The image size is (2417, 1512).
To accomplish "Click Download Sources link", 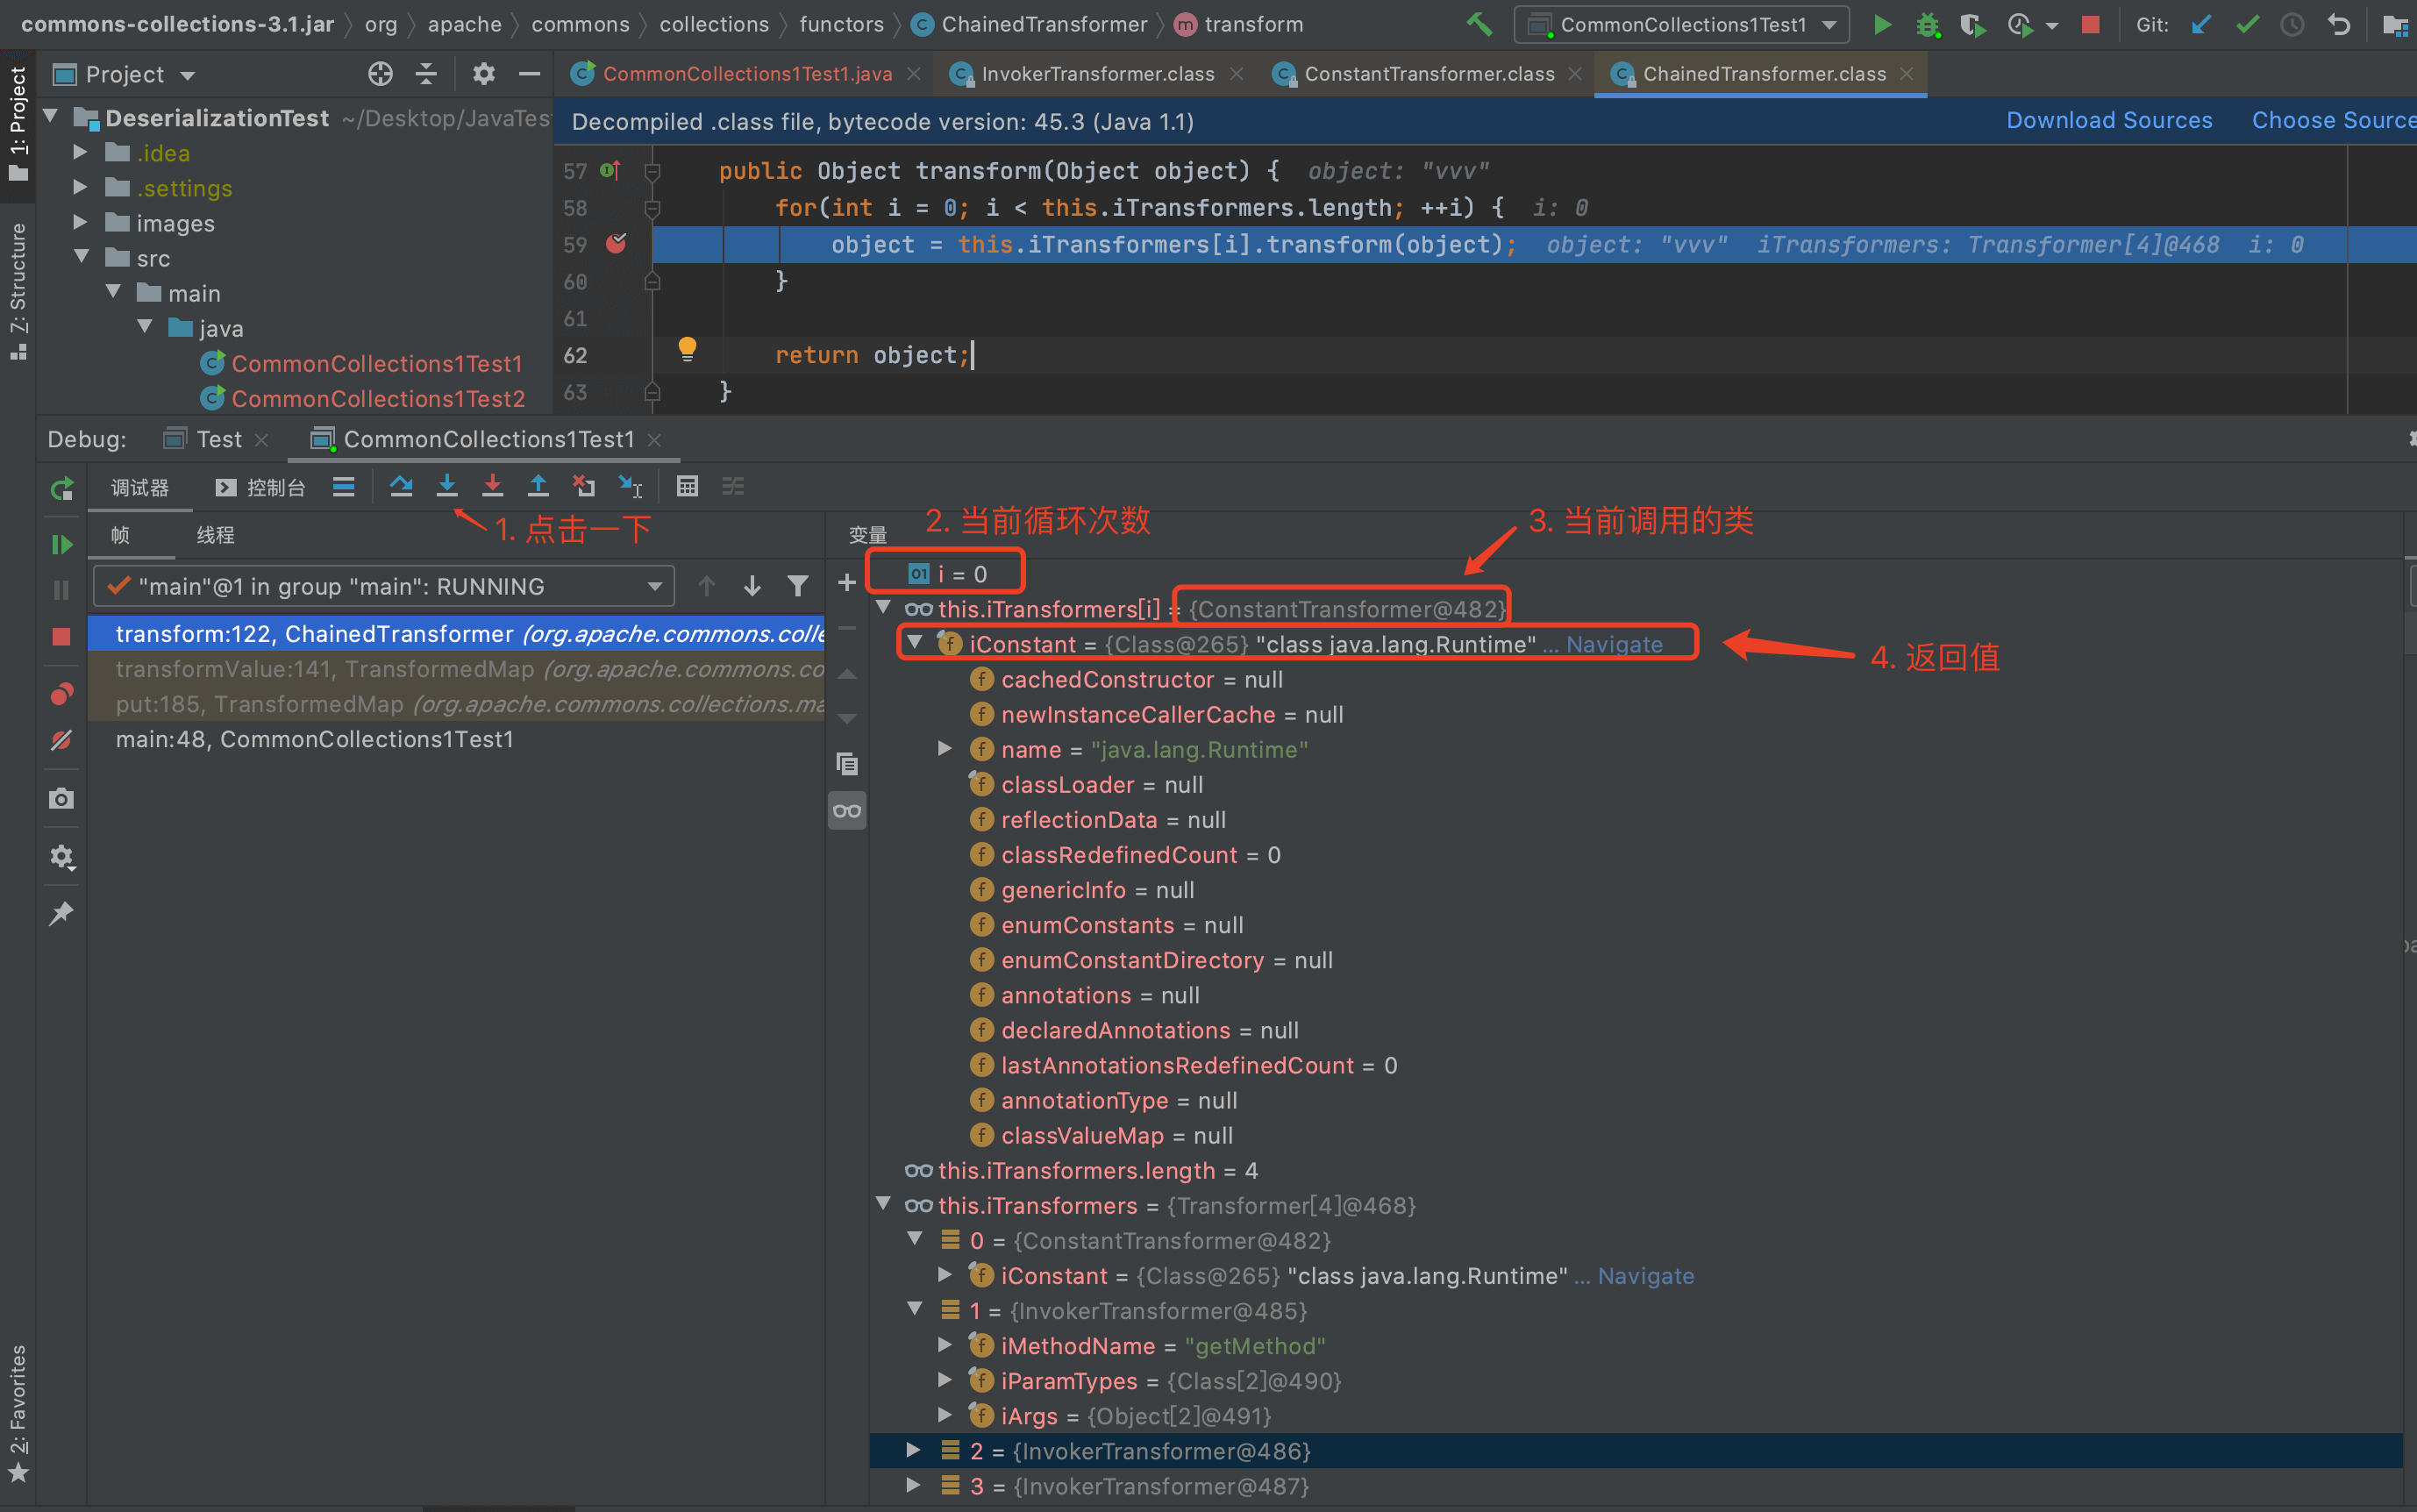I will (x=2109, y=120).
